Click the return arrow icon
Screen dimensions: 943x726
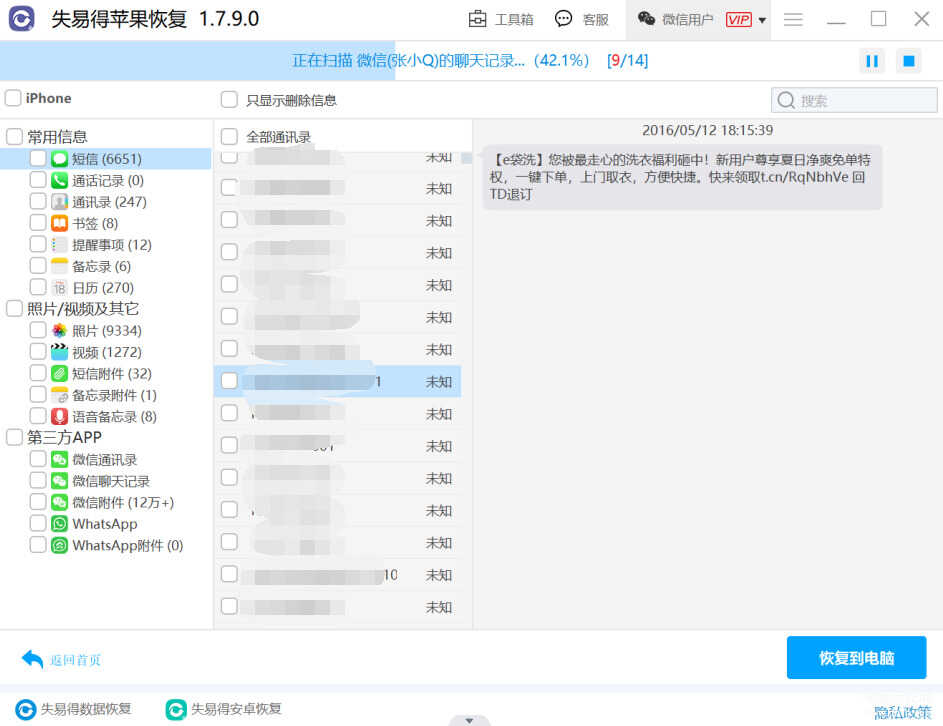[x=32, y=659]
